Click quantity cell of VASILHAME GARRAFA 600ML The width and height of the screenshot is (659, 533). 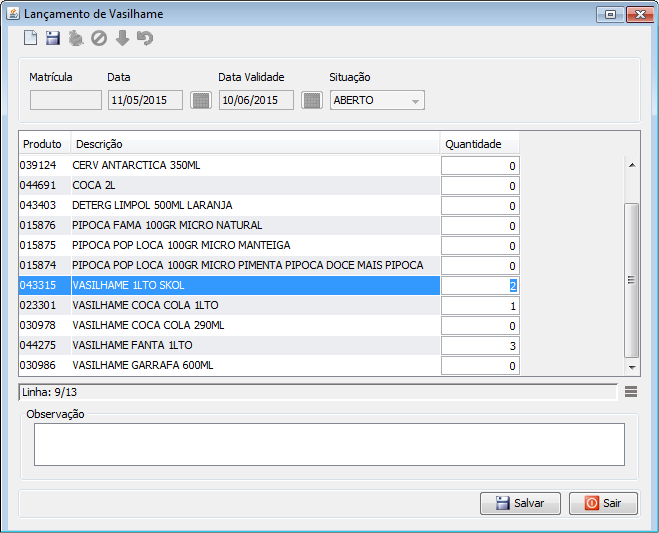click(480, 366)
